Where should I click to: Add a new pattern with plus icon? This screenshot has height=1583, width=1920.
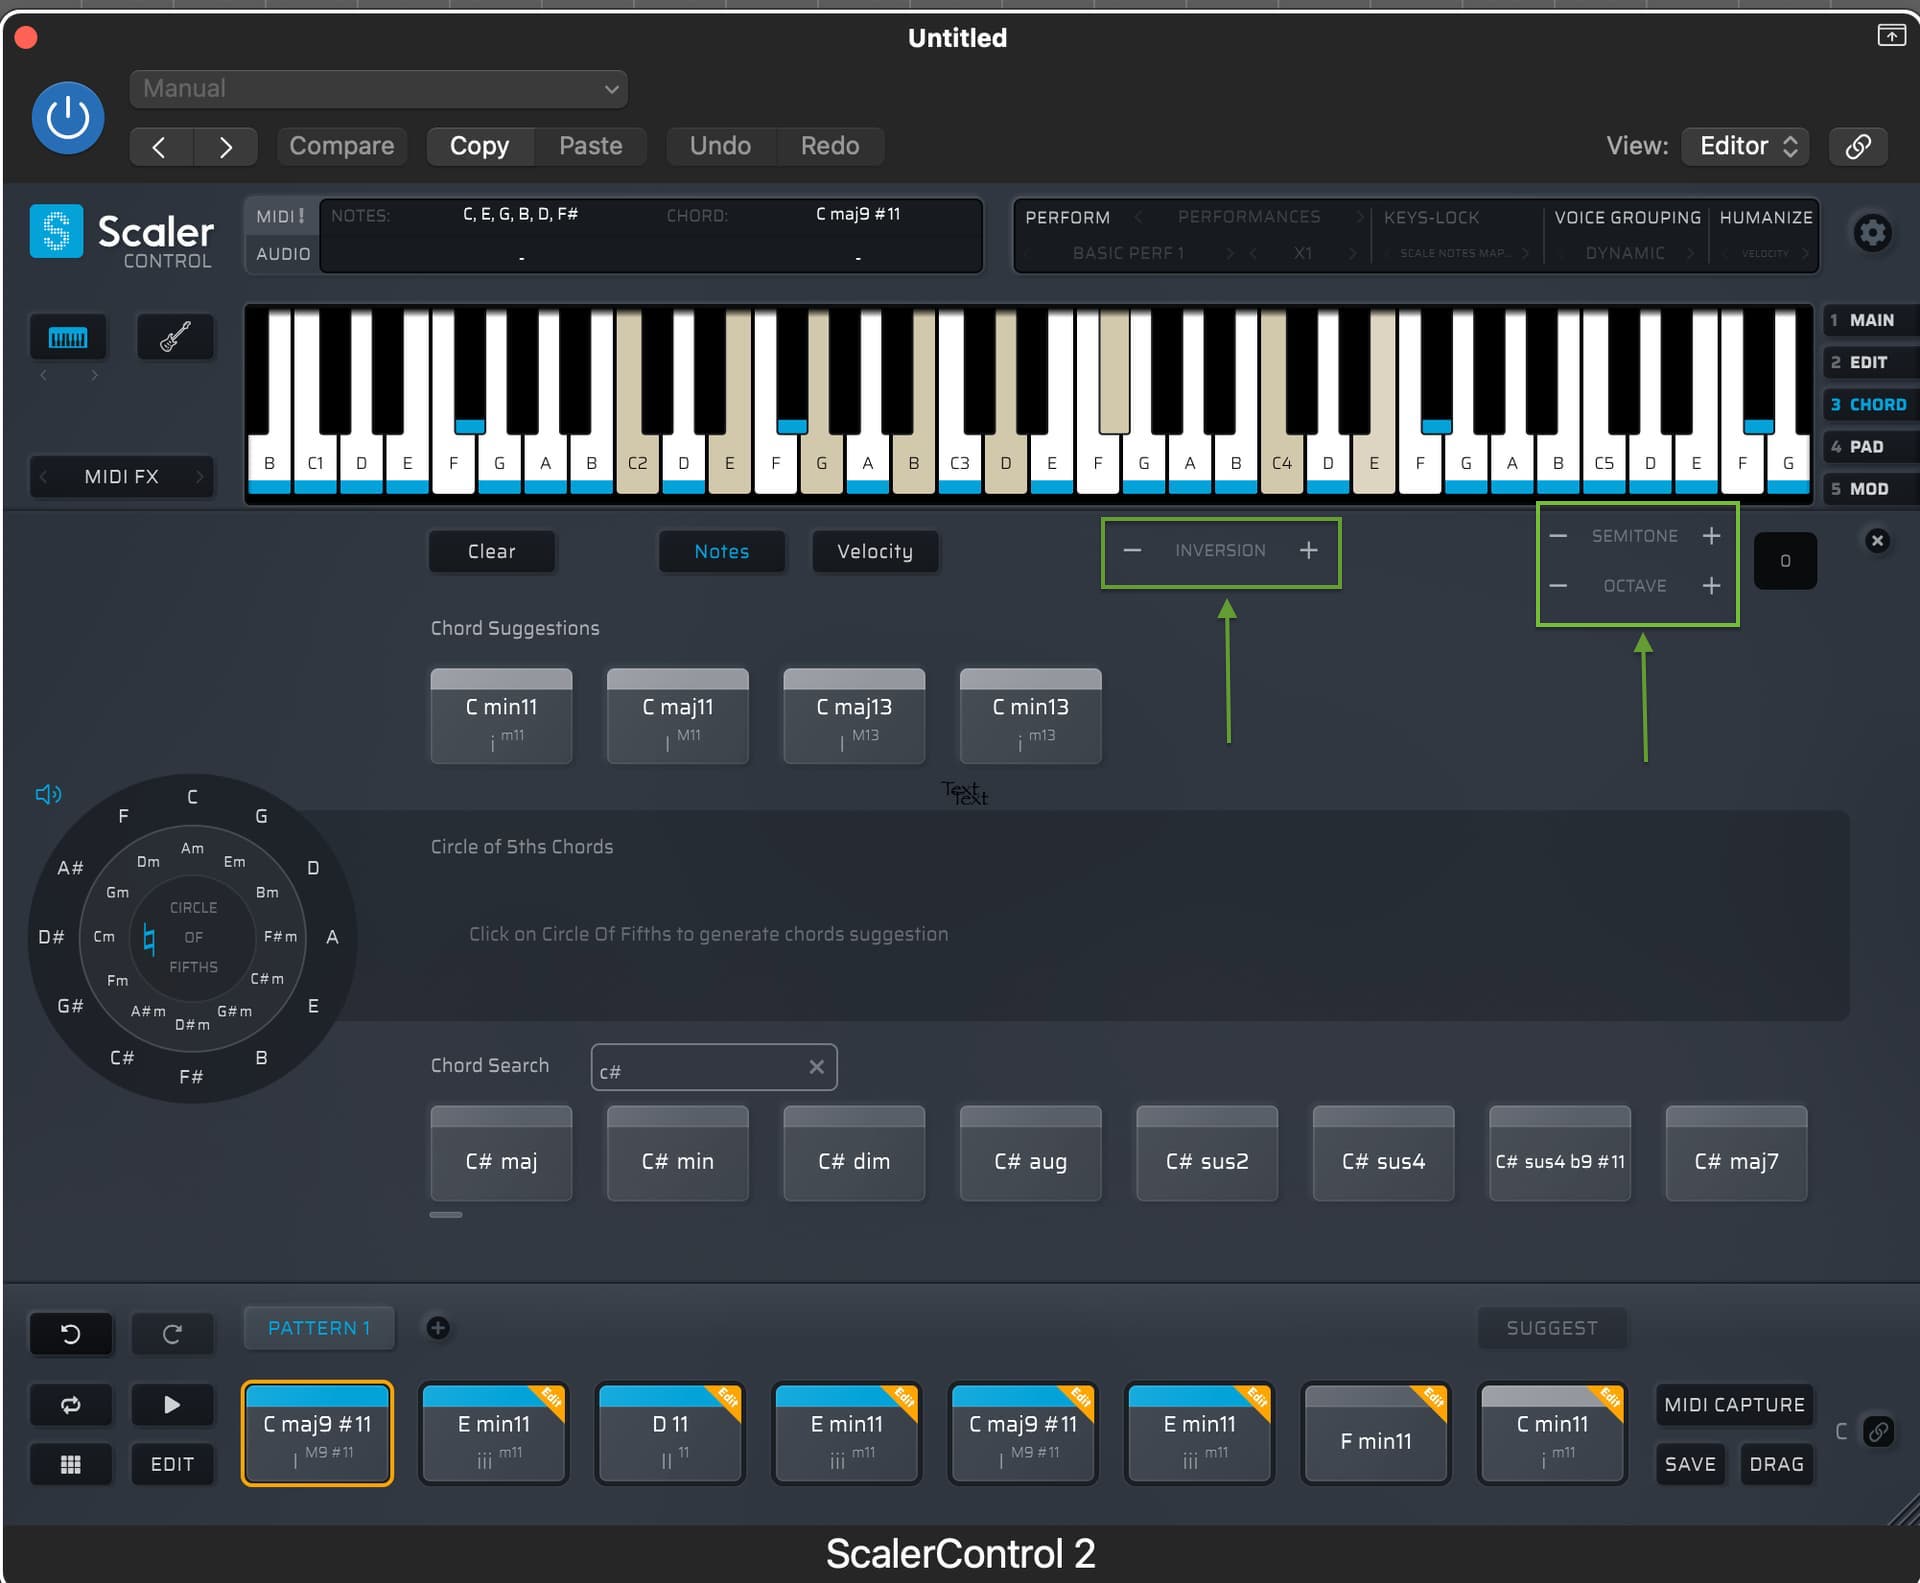pos(438,1327)
